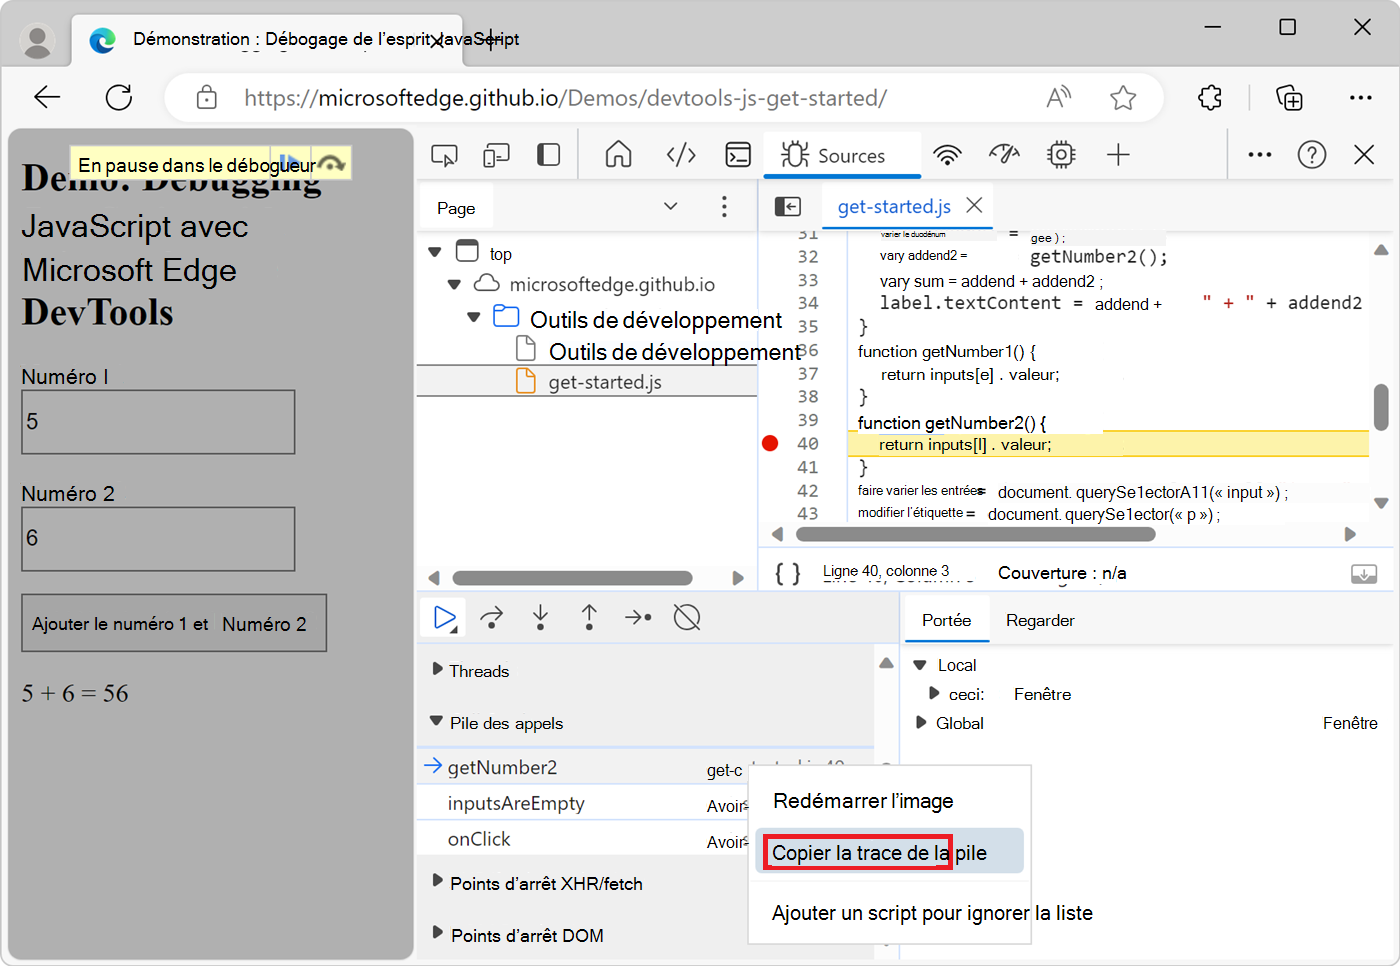Collapse the Local scope section
Image resolution: width=1400 pixels, height=966 pixels.
(920, 665)
